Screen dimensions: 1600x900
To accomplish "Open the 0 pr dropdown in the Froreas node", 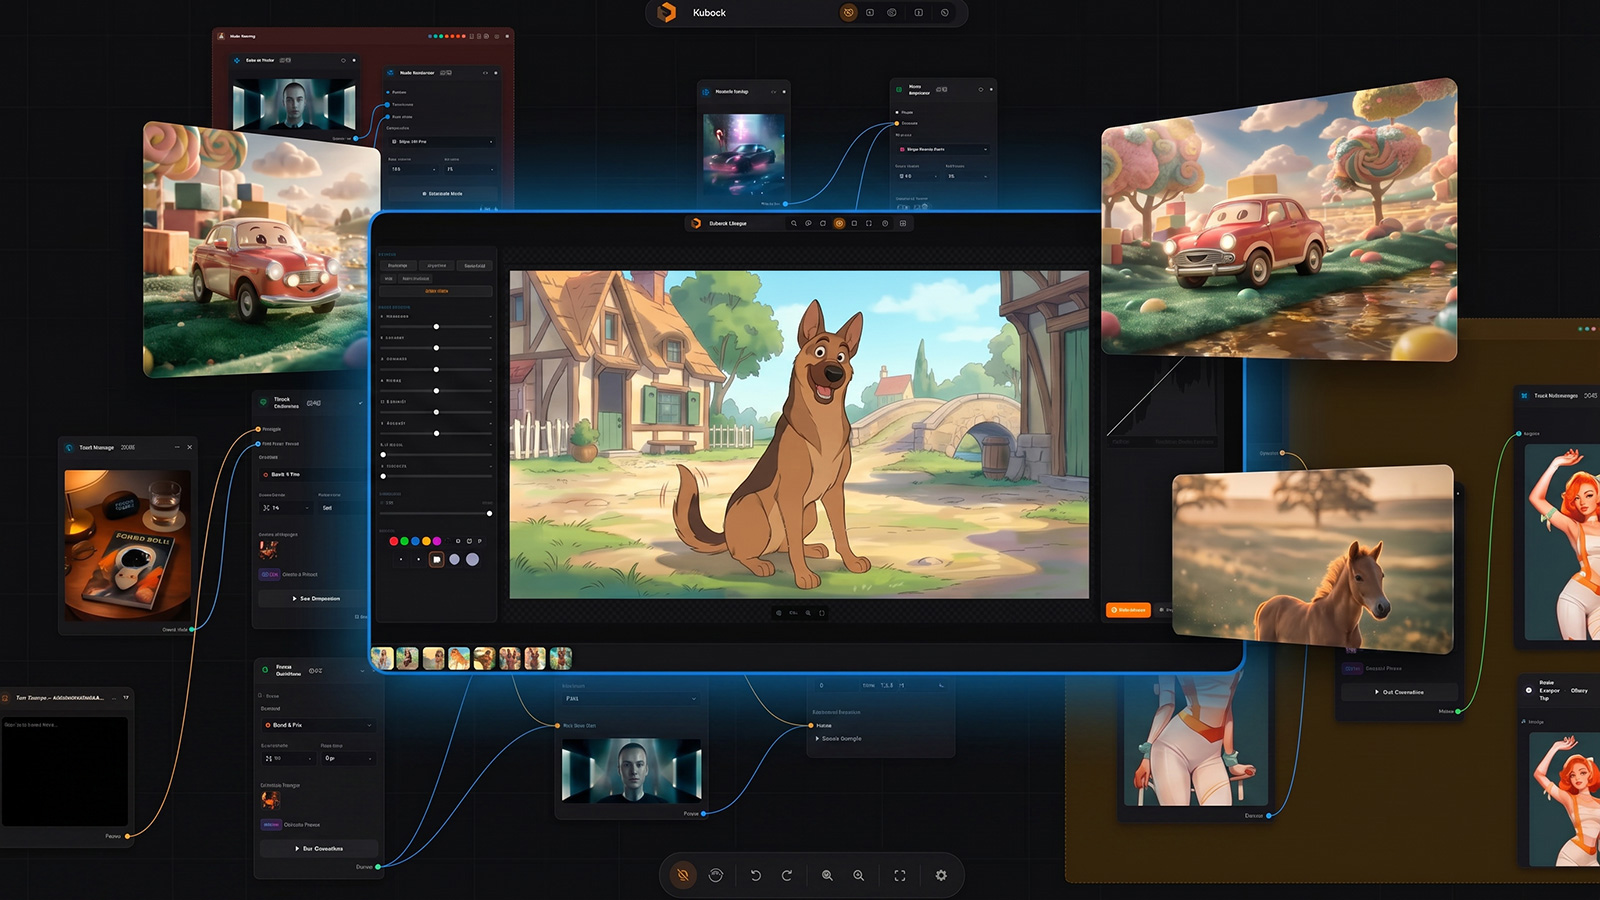I will [x=348, y=758].
